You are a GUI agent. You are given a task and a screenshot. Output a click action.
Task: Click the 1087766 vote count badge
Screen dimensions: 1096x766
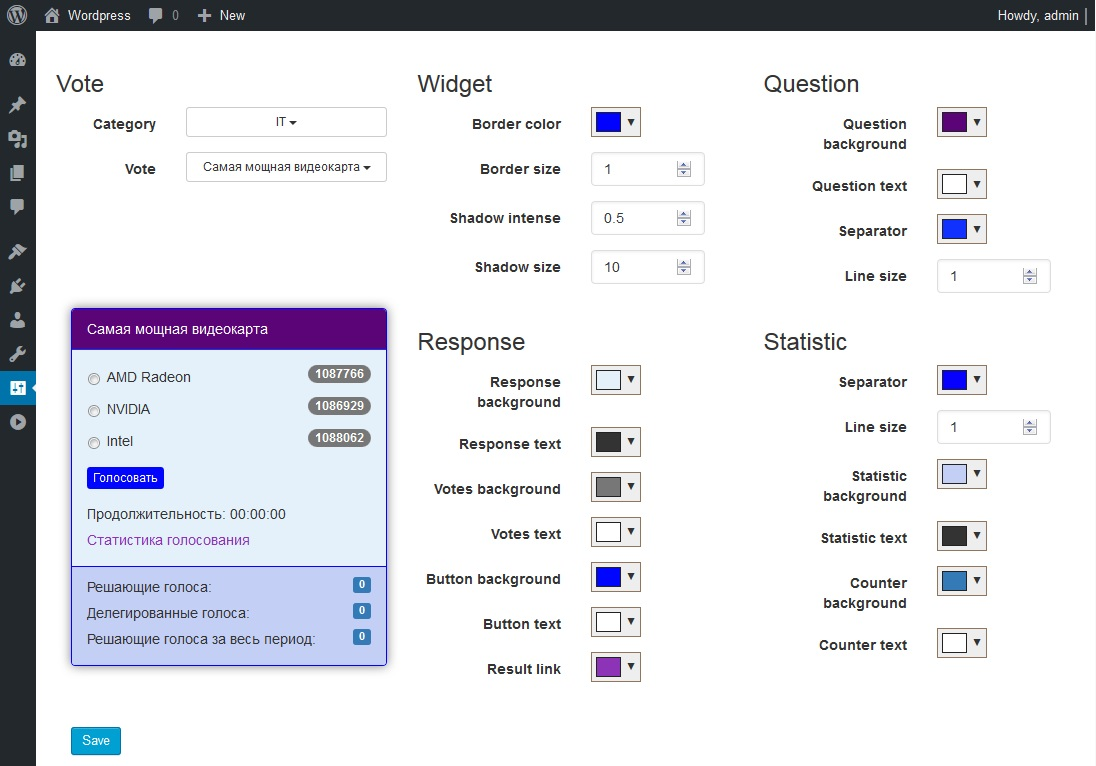339,374
